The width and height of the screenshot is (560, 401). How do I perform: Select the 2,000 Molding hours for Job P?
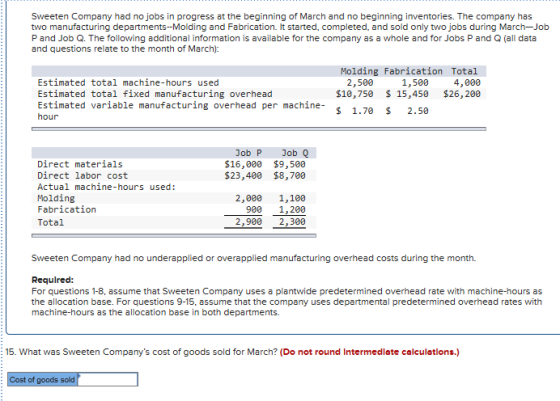pos(249,198)
